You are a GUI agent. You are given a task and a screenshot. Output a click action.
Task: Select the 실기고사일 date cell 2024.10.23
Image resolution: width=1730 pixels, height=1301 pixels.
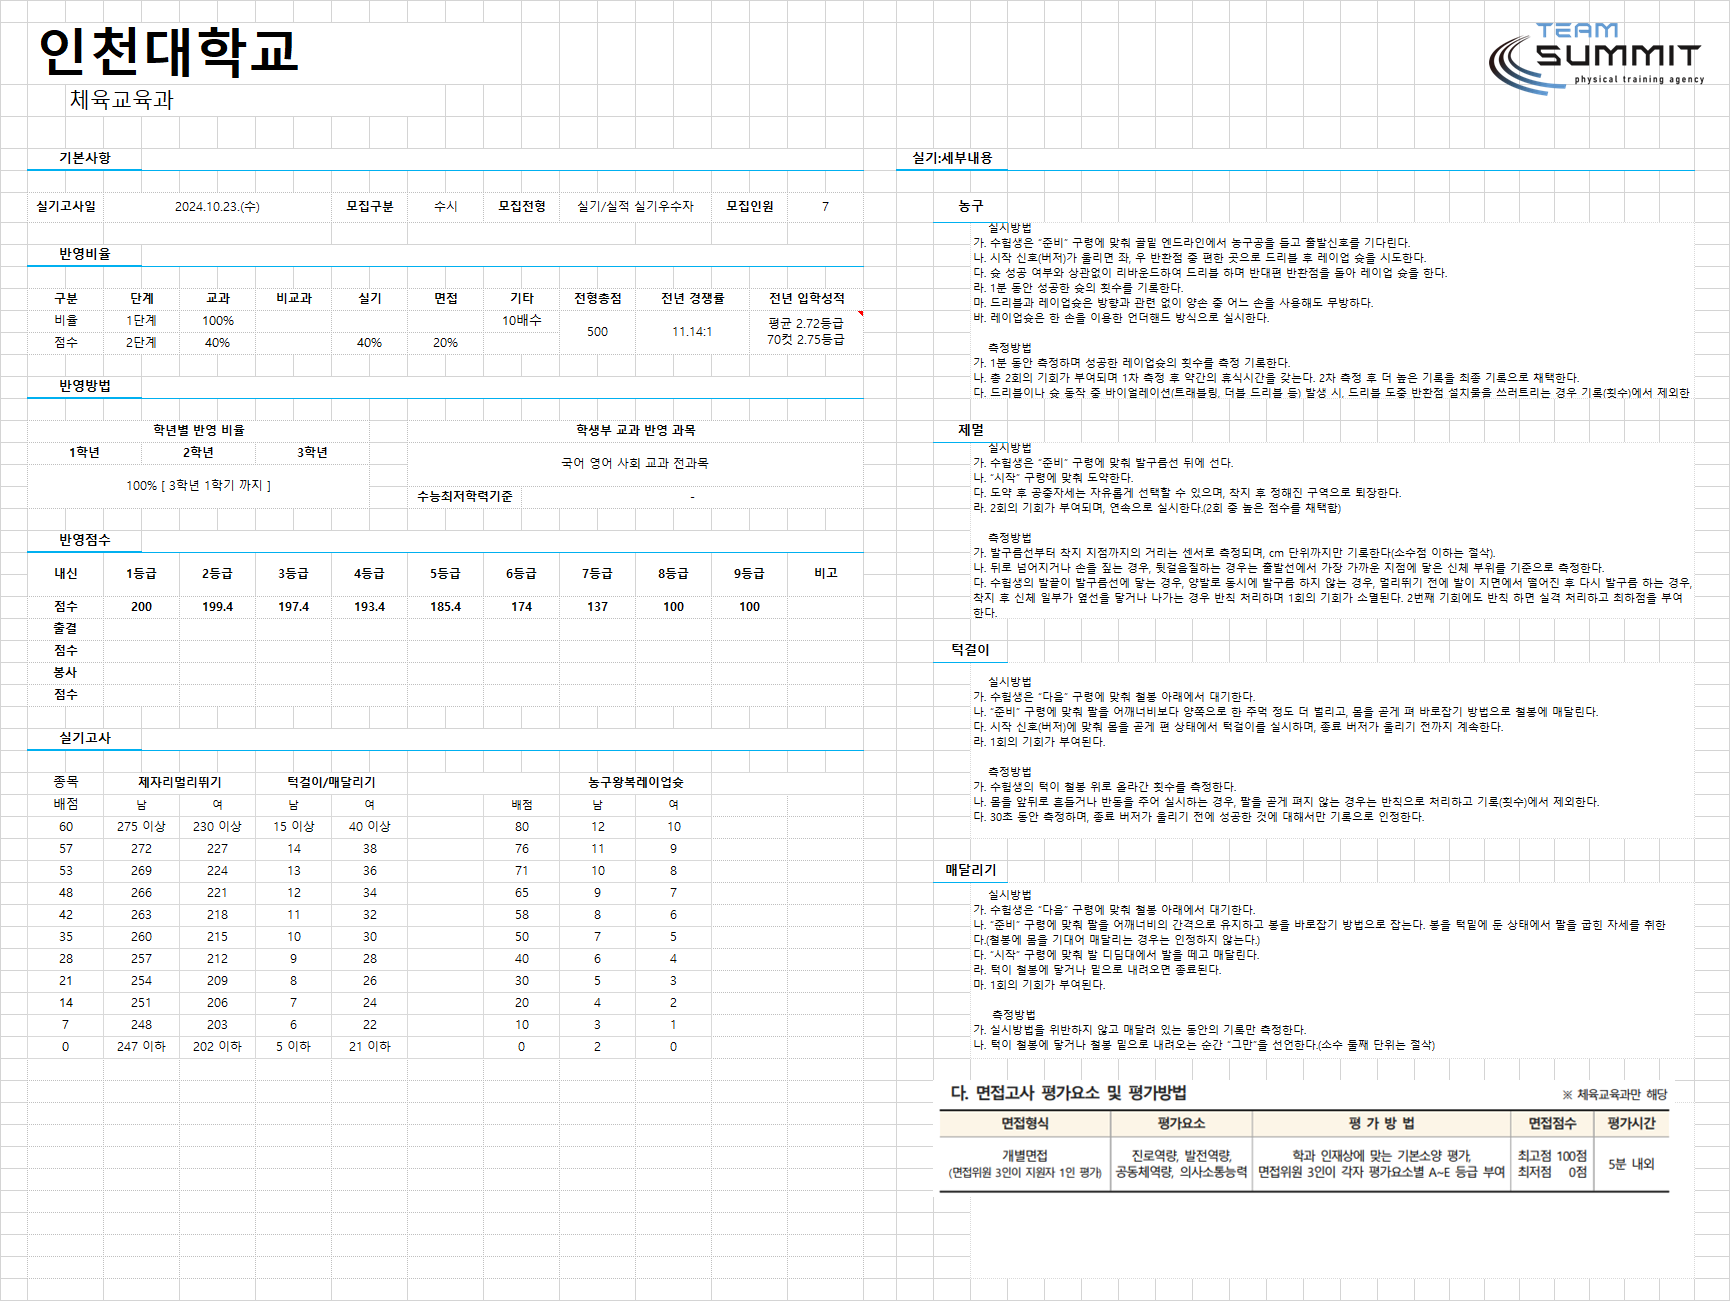tap(217, 206)
